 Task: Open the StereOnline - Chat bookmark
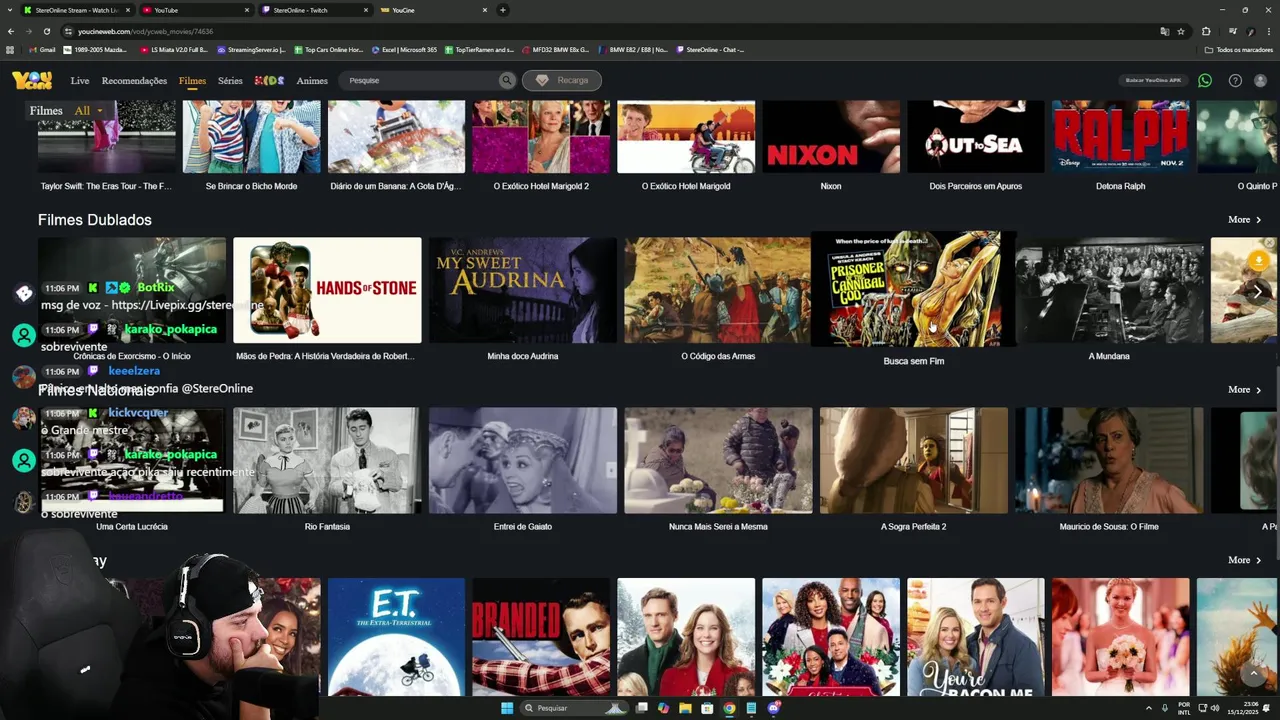click(711, 49)
